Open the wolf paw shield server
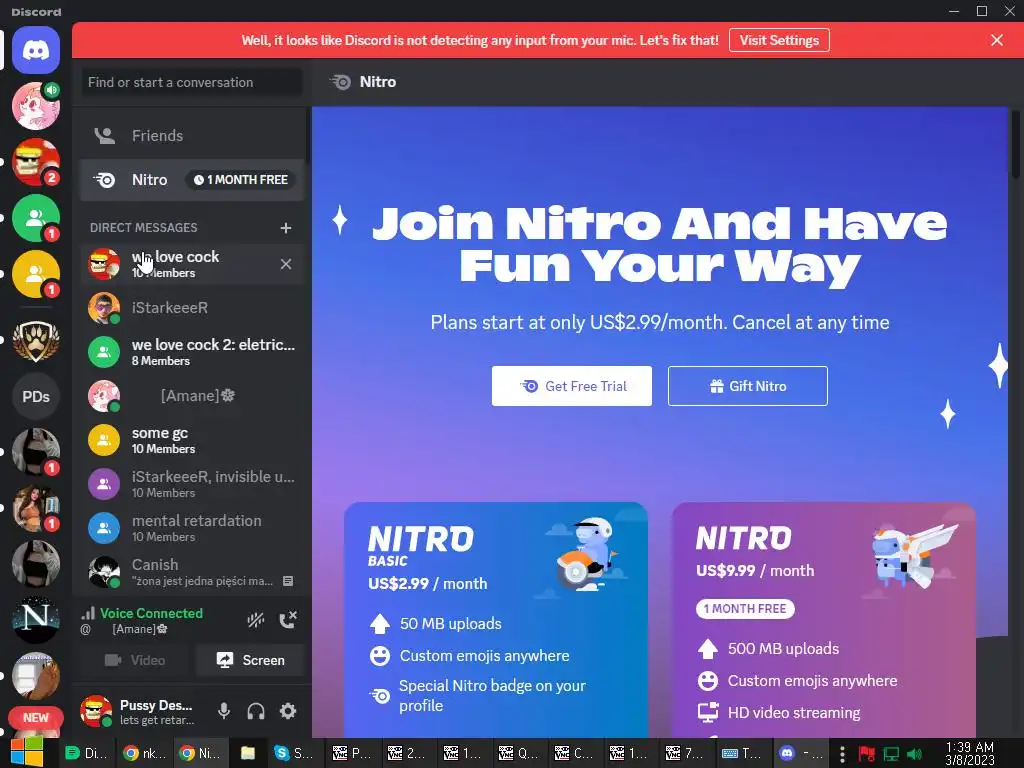 36,340
